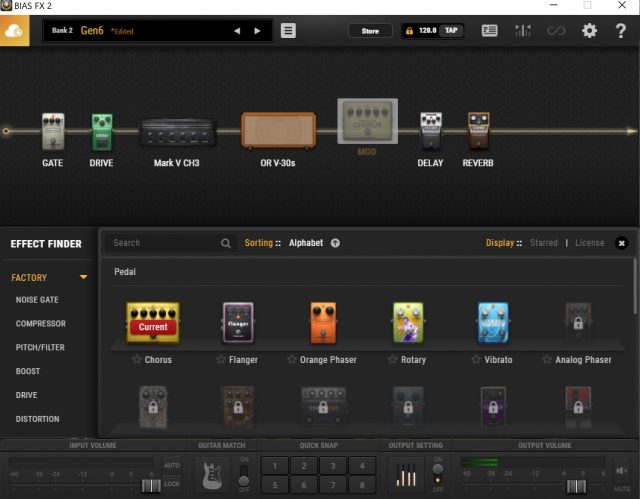Select Quick Snap slot 4
Image resolution: width=640 pixels, height=499 pixels.
coord(362,466)
